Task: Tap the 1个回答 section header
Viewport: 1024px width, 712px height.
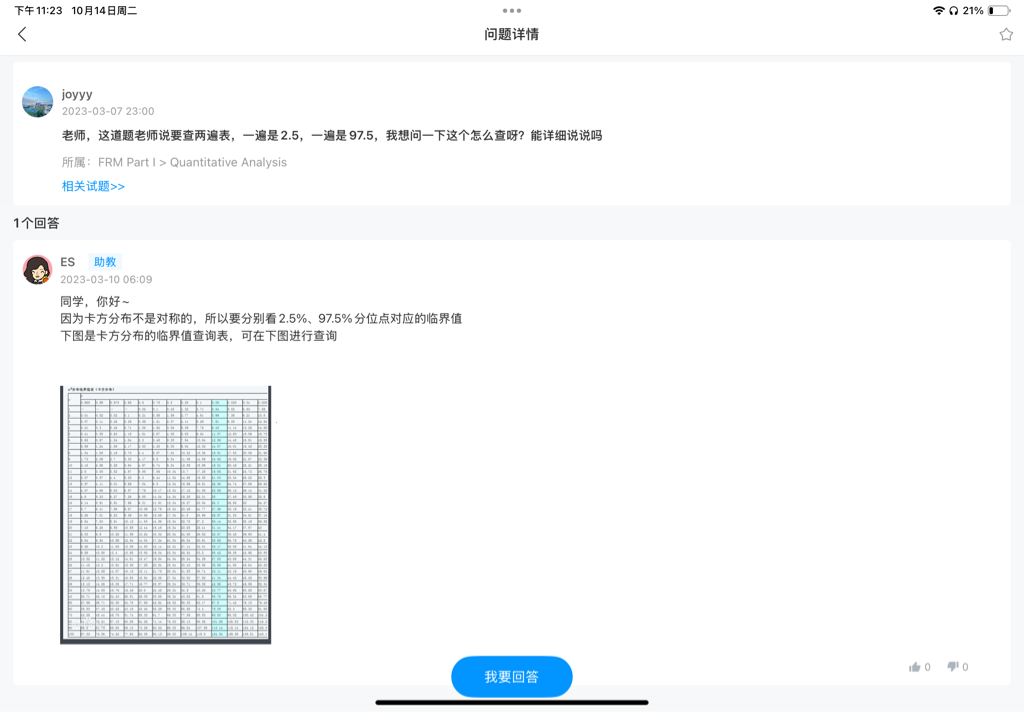Action: click(x=36, y=223)
